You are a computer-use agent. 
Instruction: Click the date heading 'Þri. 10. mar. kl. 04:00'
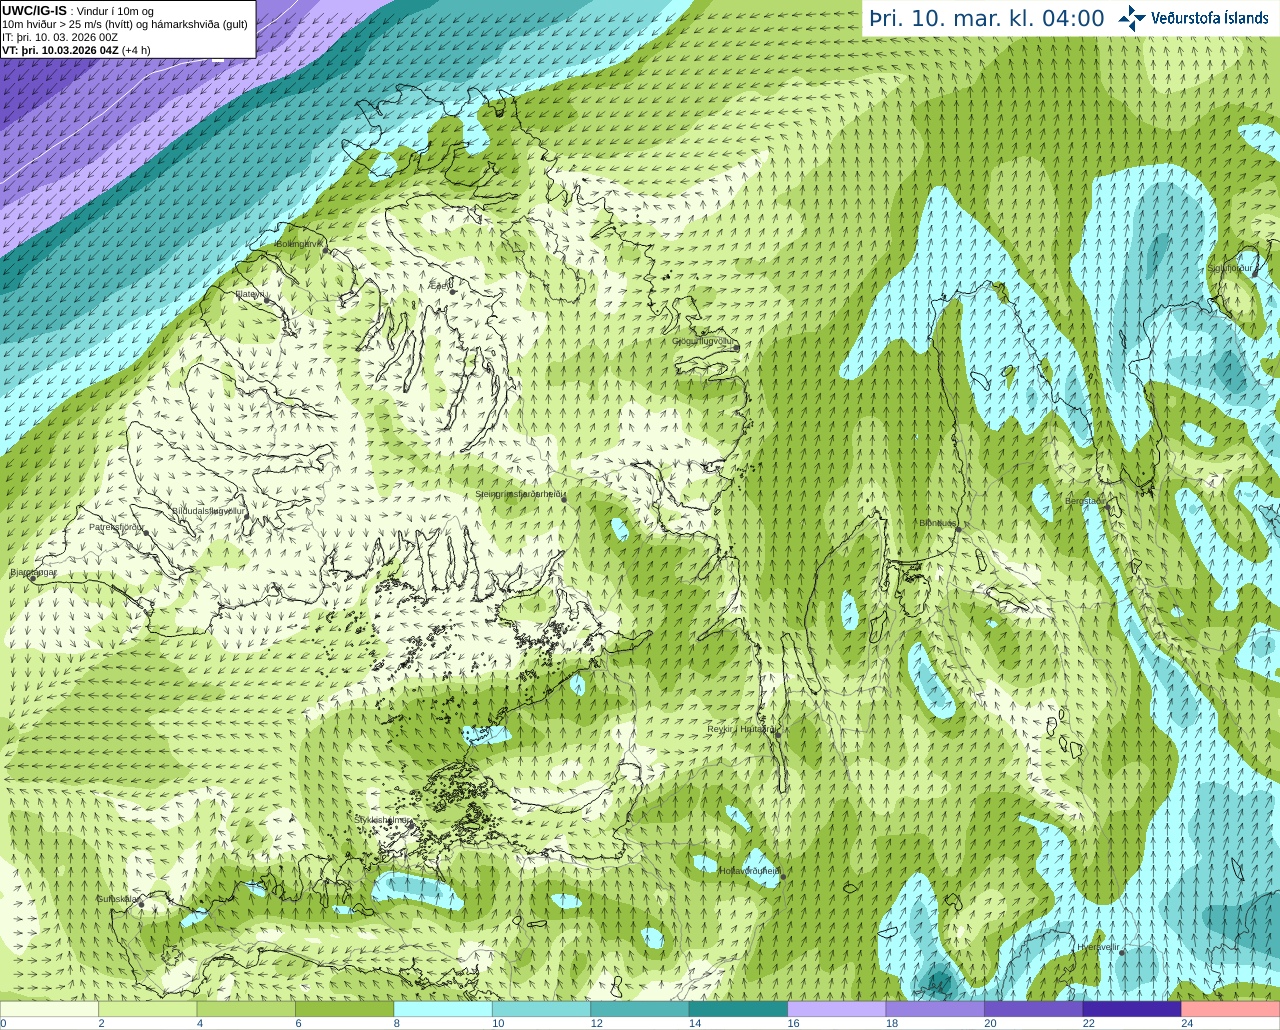(x=986, y=19)
